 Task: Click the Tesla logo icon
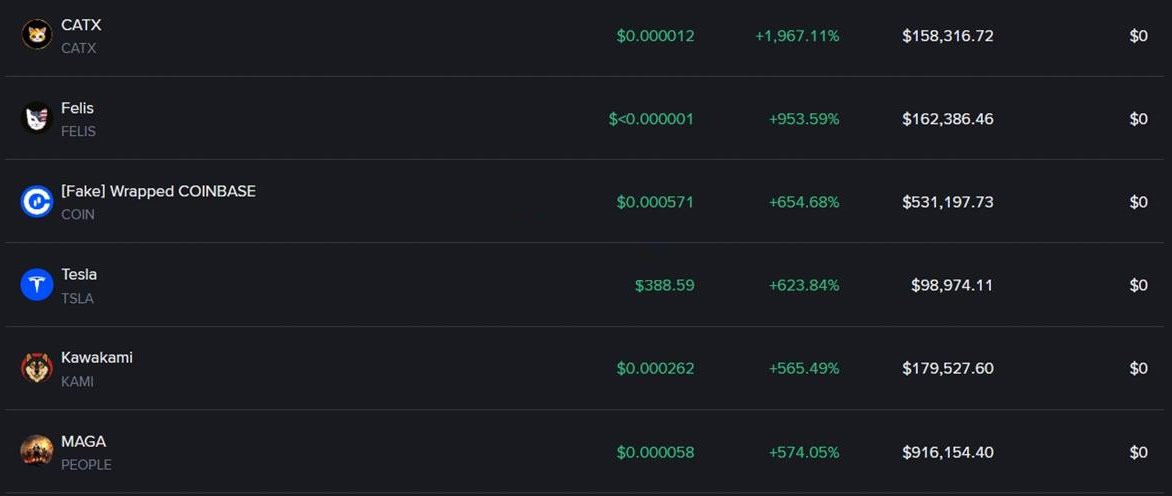pos(37,285)
